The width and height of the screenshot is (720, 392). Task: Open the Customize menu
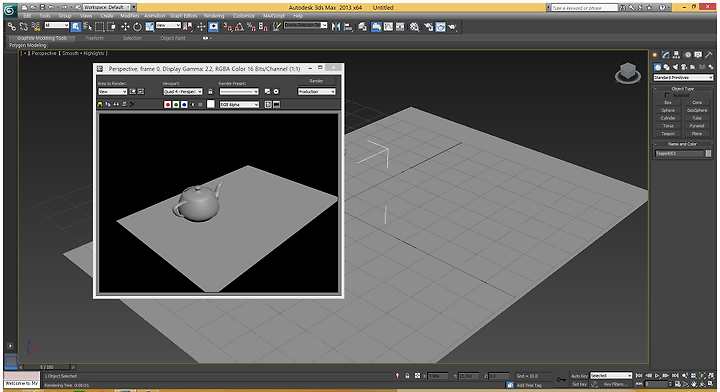(x=243, y=16)
